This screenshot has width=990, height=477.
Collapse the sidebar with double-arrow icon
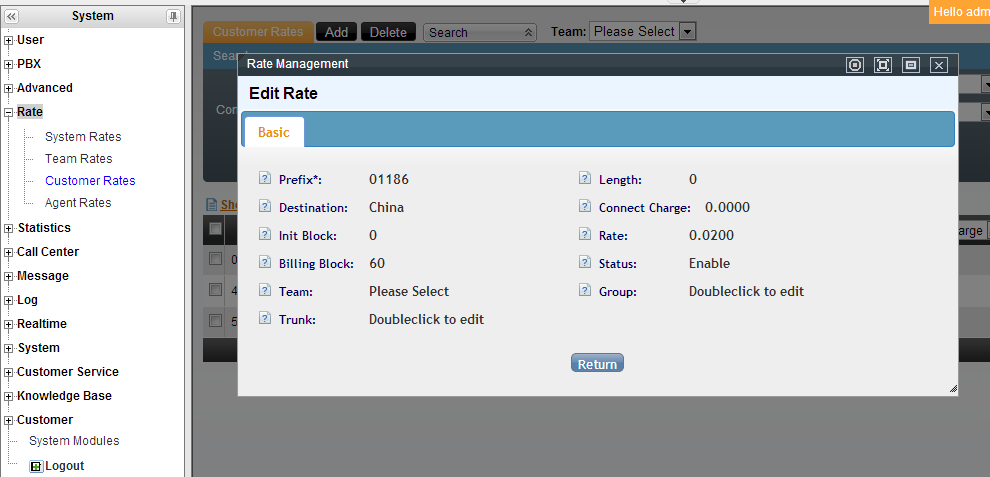[x=12, y=16]
